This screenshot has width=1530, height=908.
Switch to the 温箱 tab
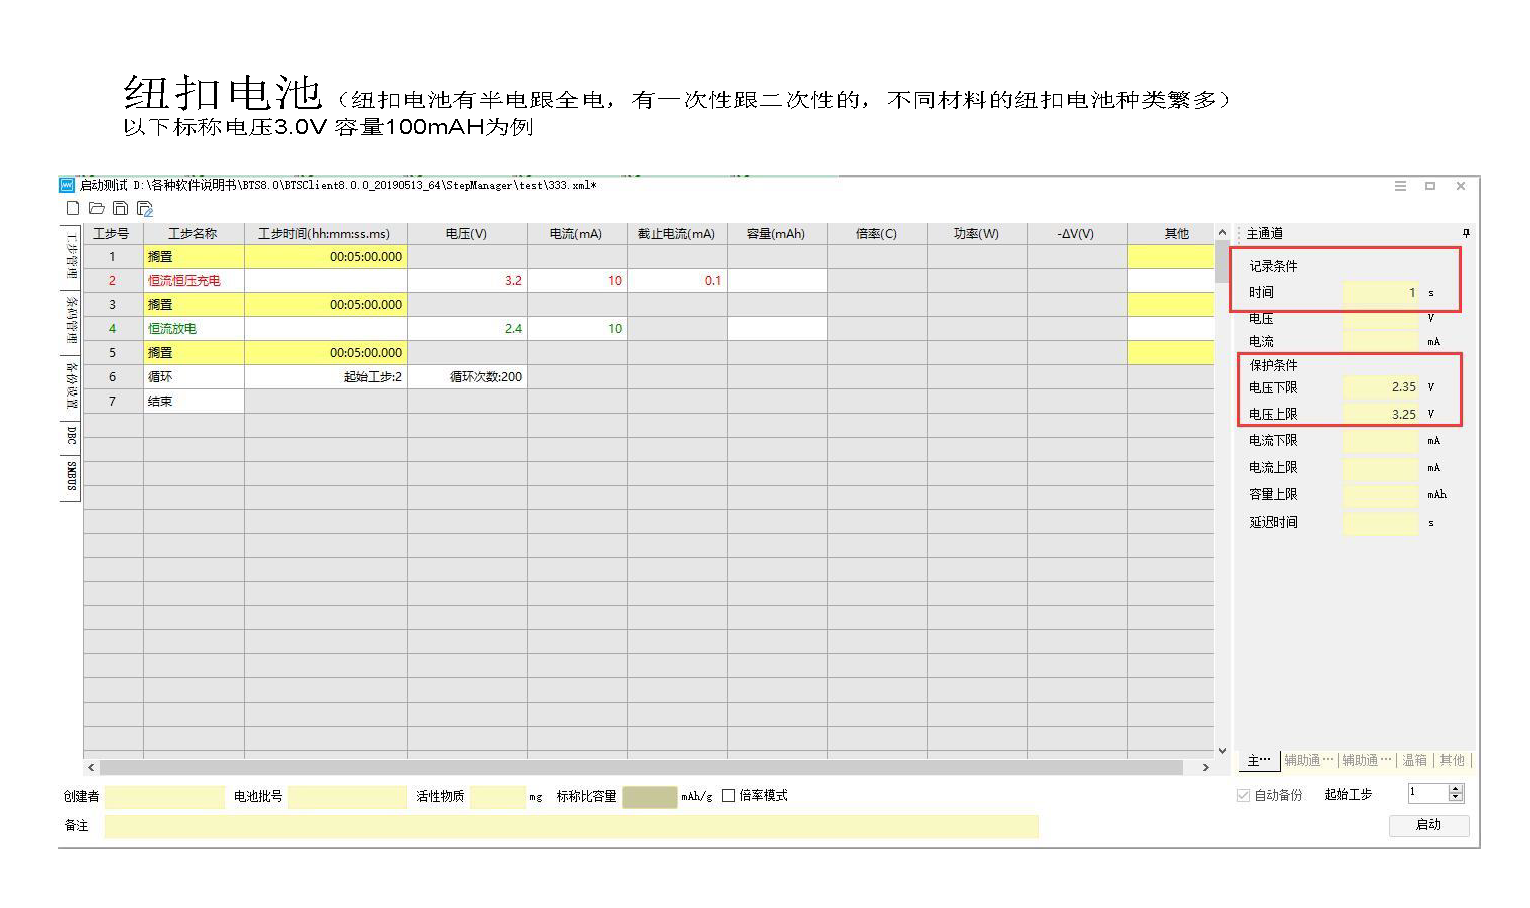click(x=1414, y=760)
